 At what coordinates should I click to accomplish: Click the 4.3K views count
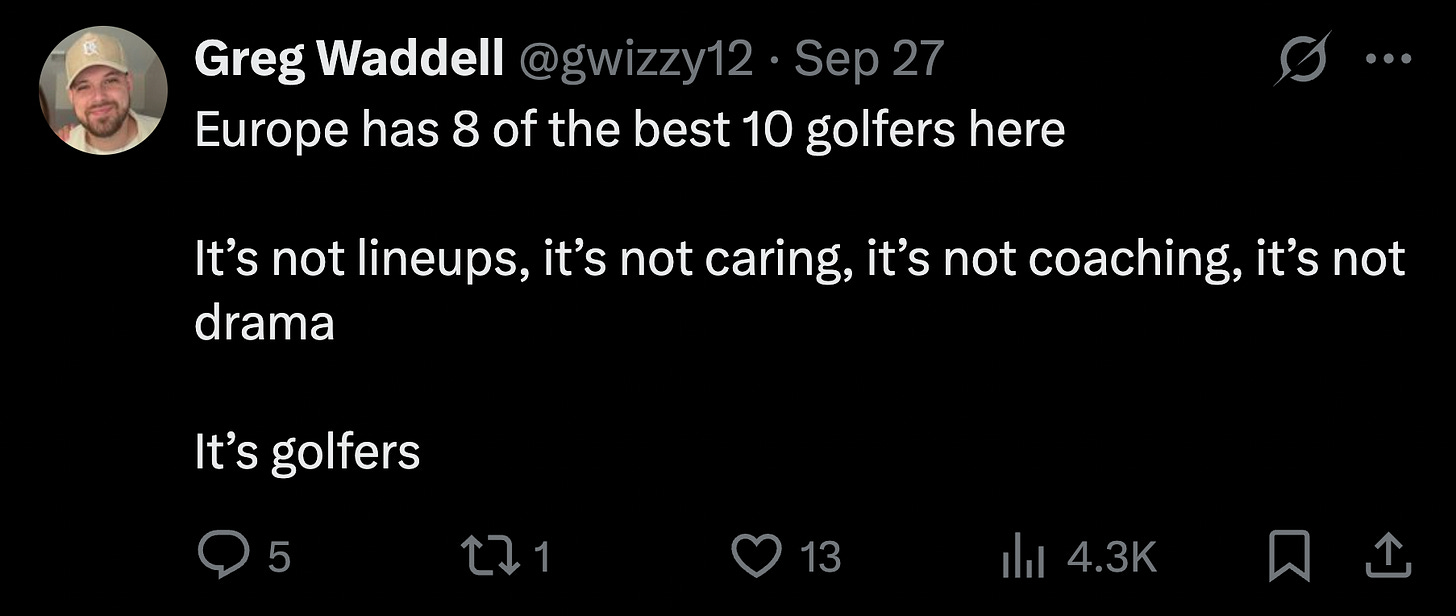click(x=1112, y=557)
